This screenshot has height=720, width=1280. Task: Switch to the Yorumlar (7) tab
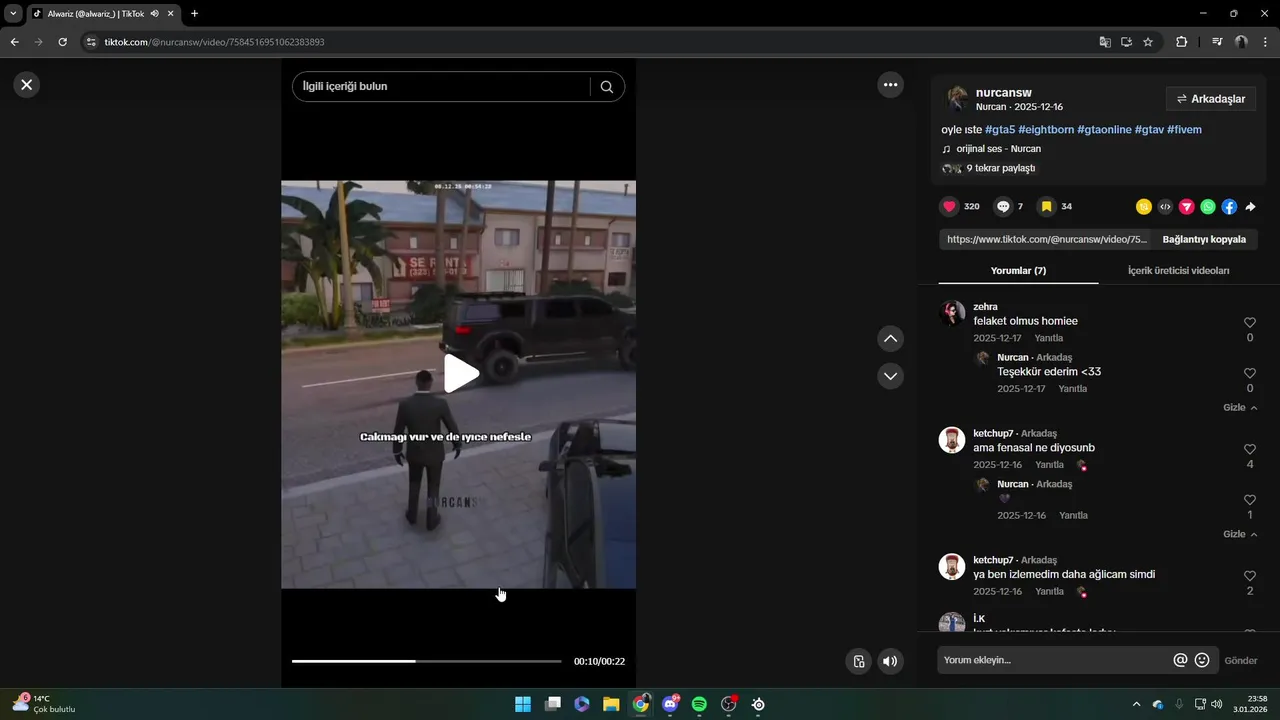1018,271
